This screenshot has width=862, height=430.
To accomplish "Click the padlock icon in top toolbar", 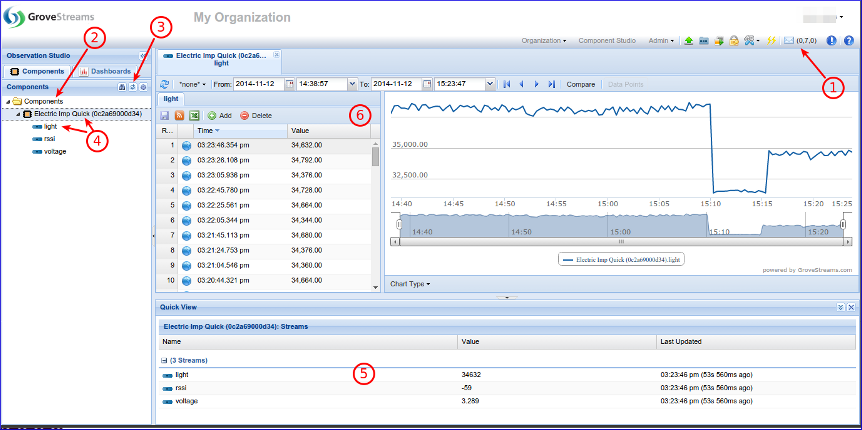I will (x=734, y=41).
